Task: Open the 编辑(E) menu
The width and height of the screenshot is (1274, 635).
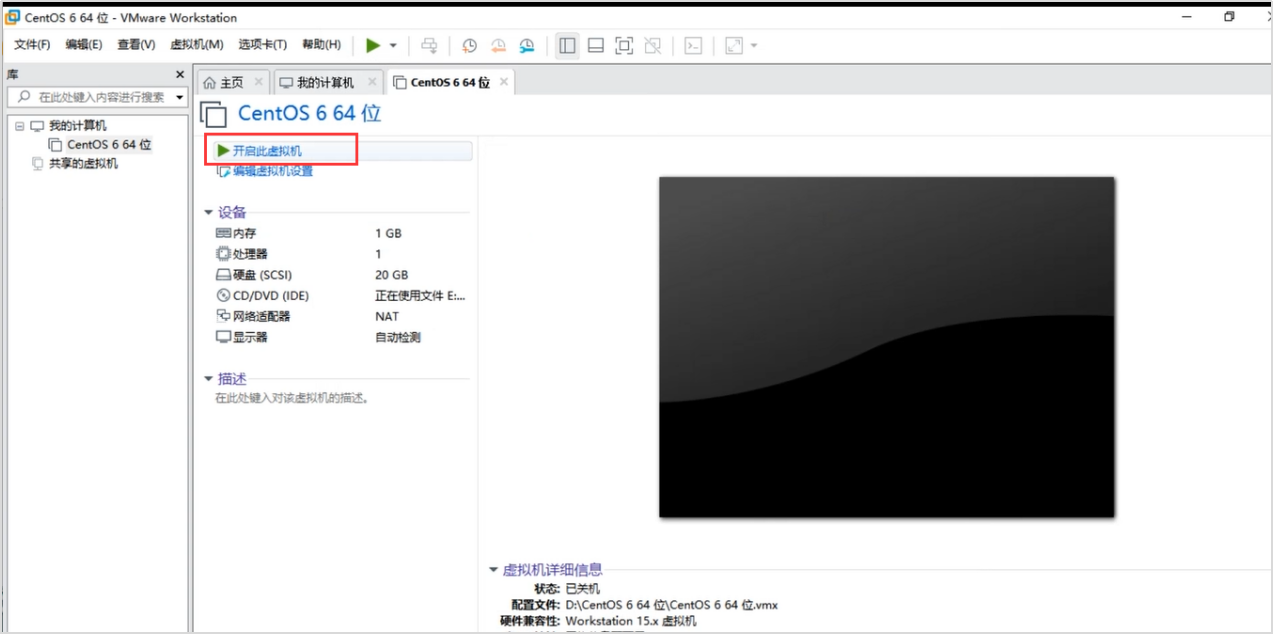Action: (84, 45)
